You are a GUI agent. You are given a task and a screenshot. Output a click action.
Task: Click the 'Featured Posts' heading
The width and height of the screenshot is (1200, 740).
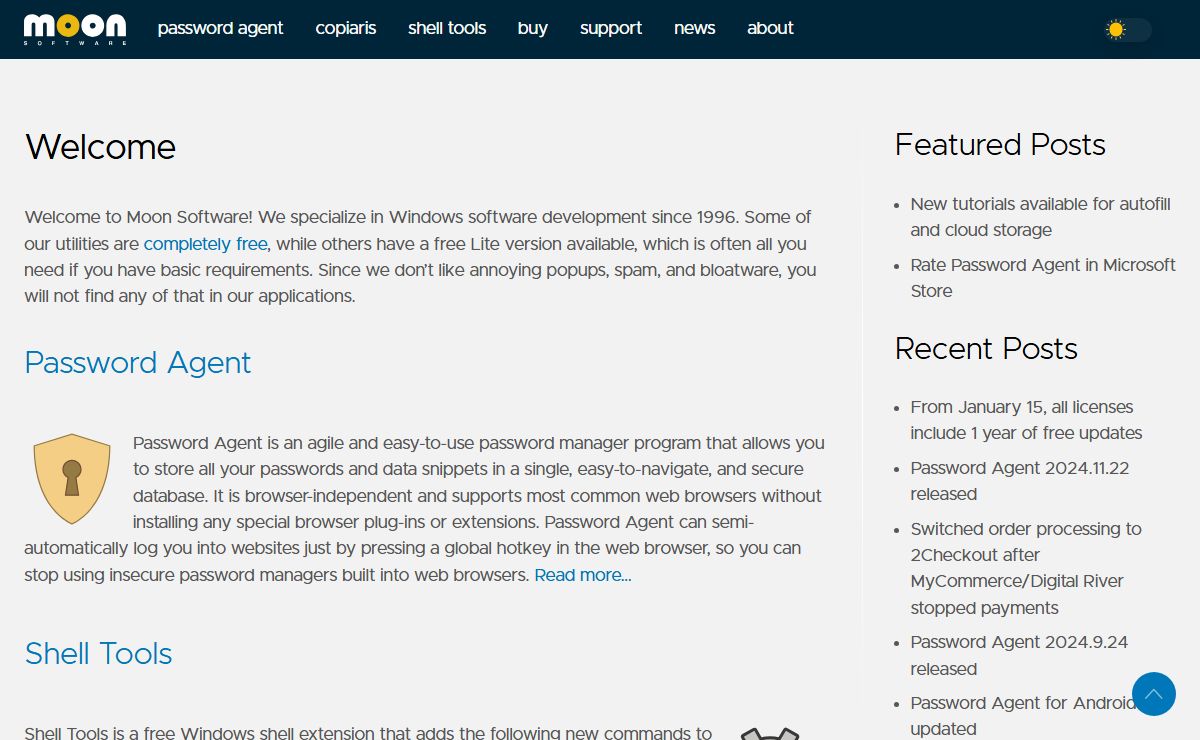[1000, 145]
